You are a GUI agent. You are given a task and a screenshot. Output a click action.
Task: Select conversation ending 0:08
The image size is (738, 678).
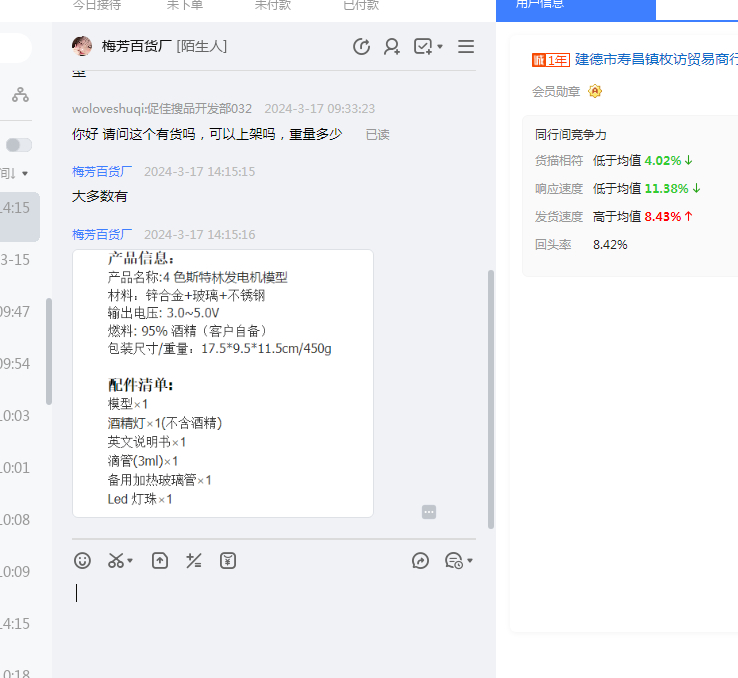click(x=20, y=519)
